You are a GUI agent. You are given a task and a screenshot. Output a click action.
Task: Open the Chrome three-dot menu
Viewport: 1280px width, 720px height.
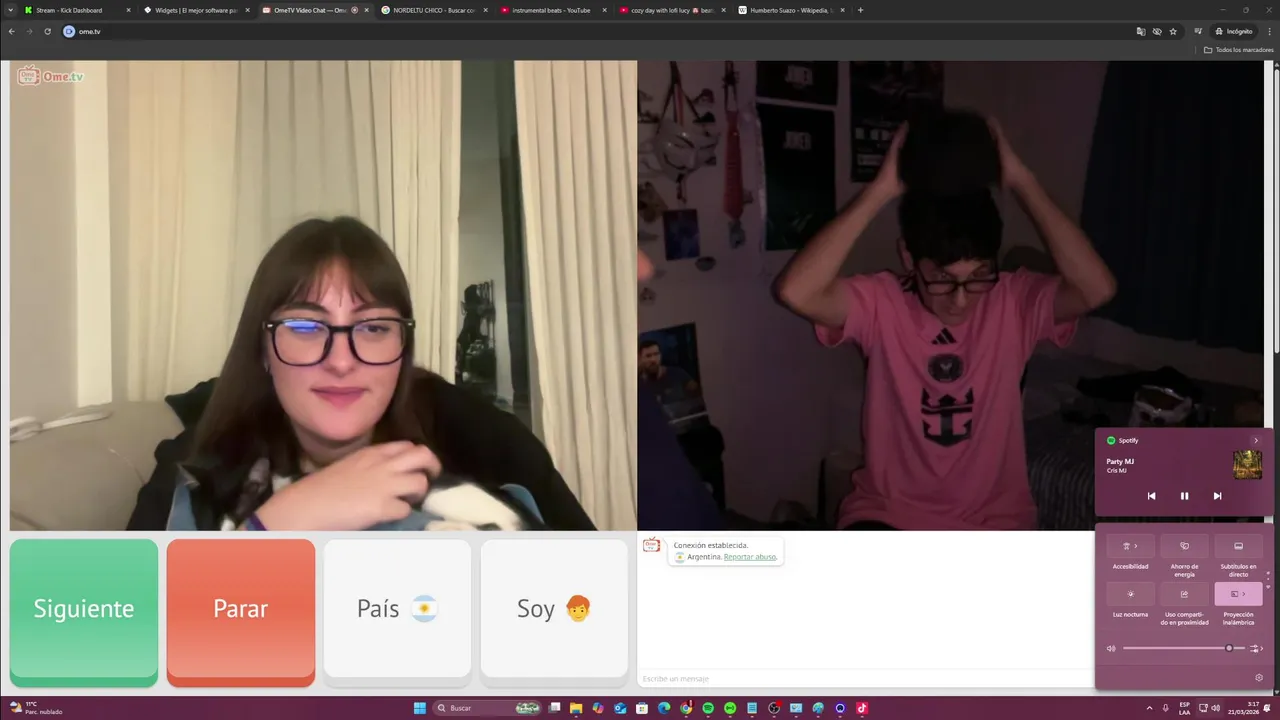(x=1269, y=31)
